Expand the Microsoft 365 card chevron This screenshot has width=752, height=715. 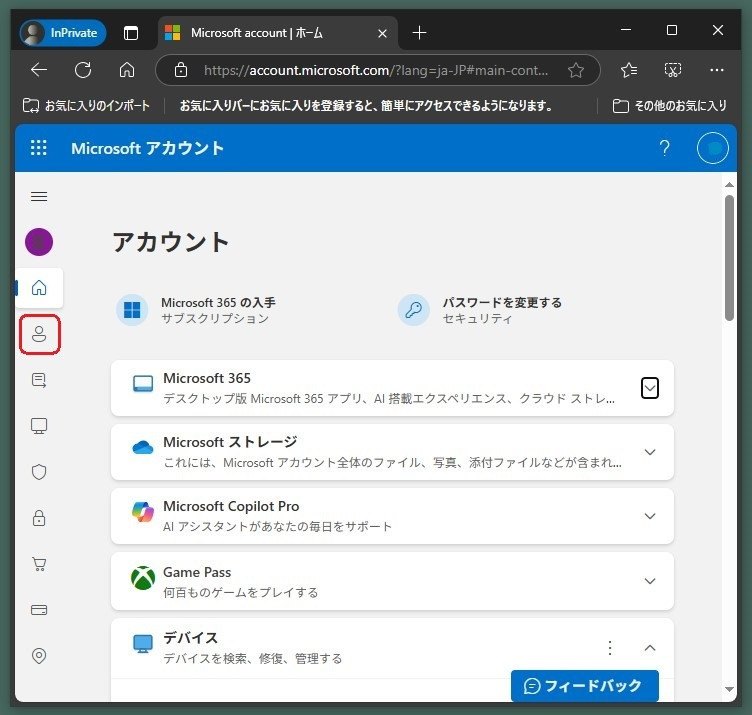650,388
